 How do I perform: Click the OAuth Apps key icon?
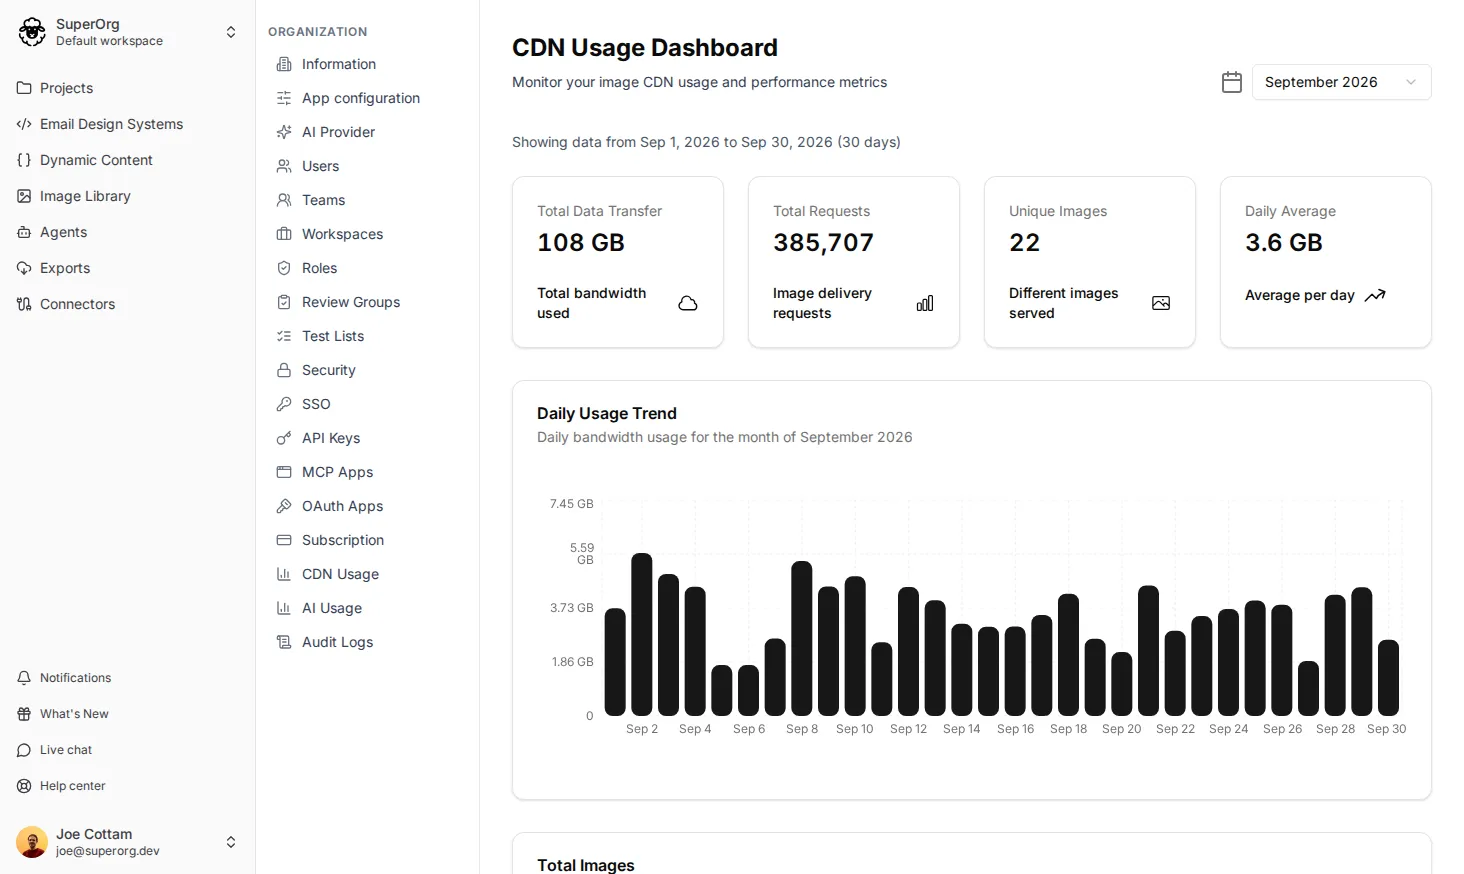284,506
